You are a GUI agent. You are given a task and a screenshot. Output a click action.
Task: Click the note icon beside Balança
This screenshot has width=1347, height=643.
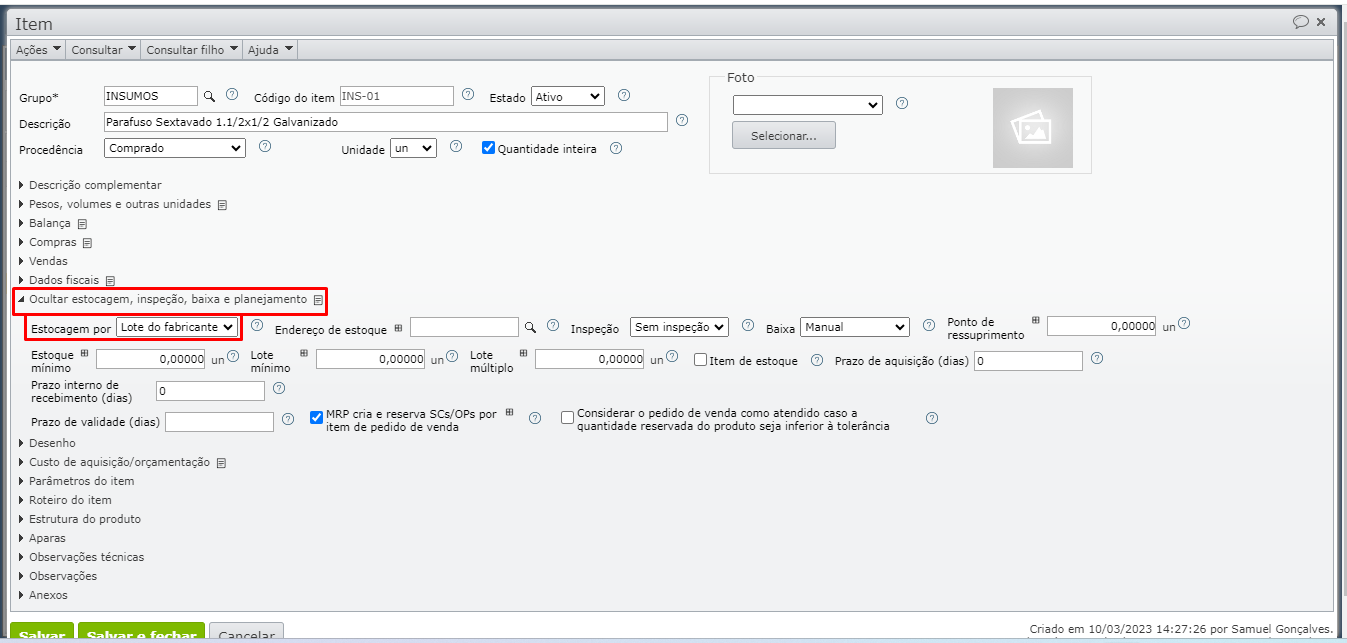[82, 224]
